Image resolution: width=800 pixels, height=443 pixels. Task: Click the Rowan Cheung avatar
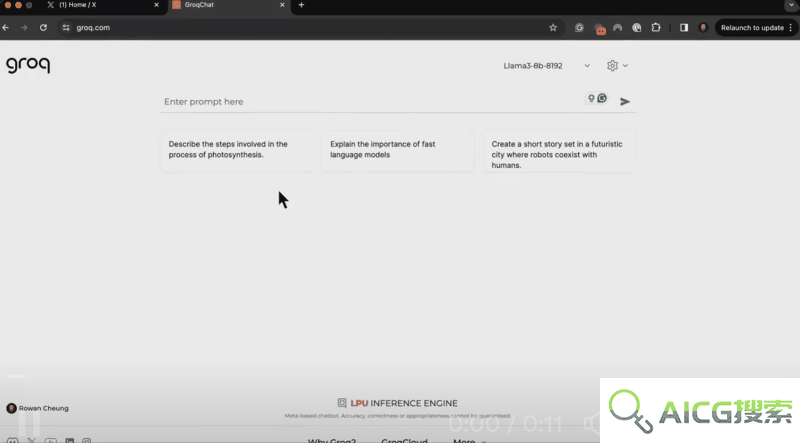tap(11, 408)
